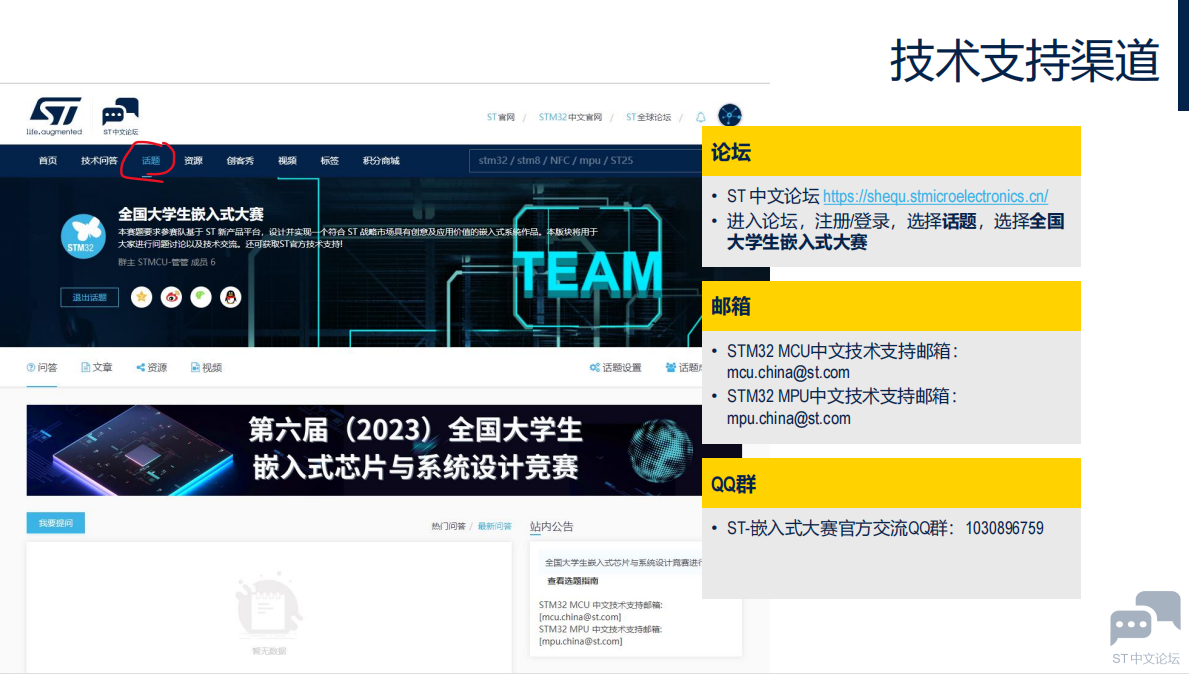Click the ST中文论坛 chat bubble logo in header

[121, 116]
